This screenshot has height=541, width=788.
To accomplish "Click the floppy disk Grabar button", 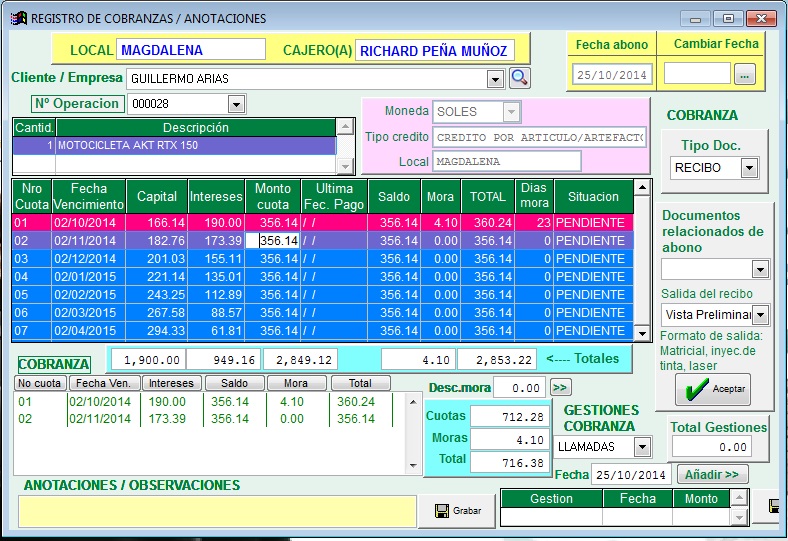I will pos(457,511).
